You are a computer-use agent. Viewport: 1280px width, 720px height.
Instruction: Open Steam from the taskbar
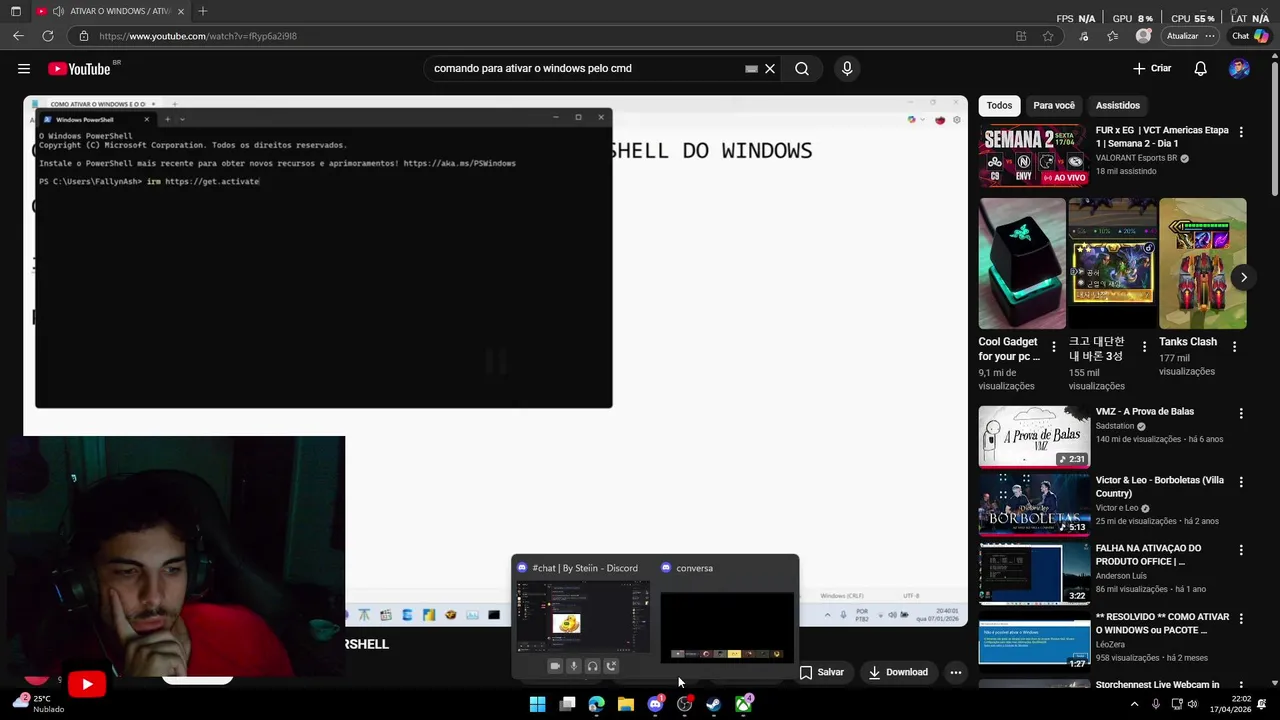pyautogui.click(x=714, y=704)
